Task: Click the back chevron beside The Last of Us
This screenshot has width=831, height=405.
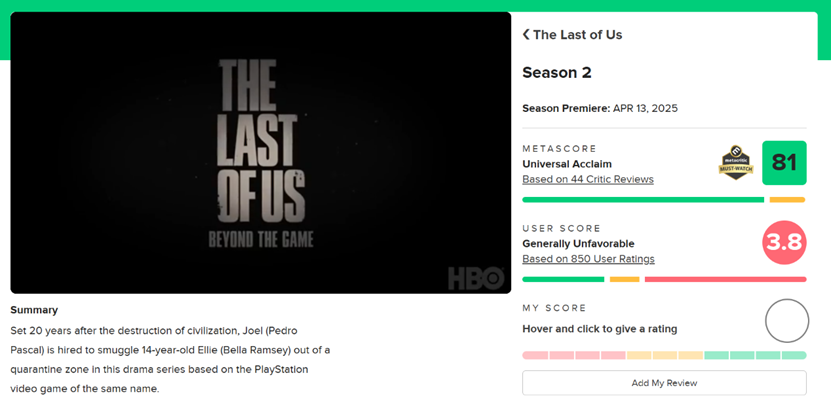Action: [526, 35]
